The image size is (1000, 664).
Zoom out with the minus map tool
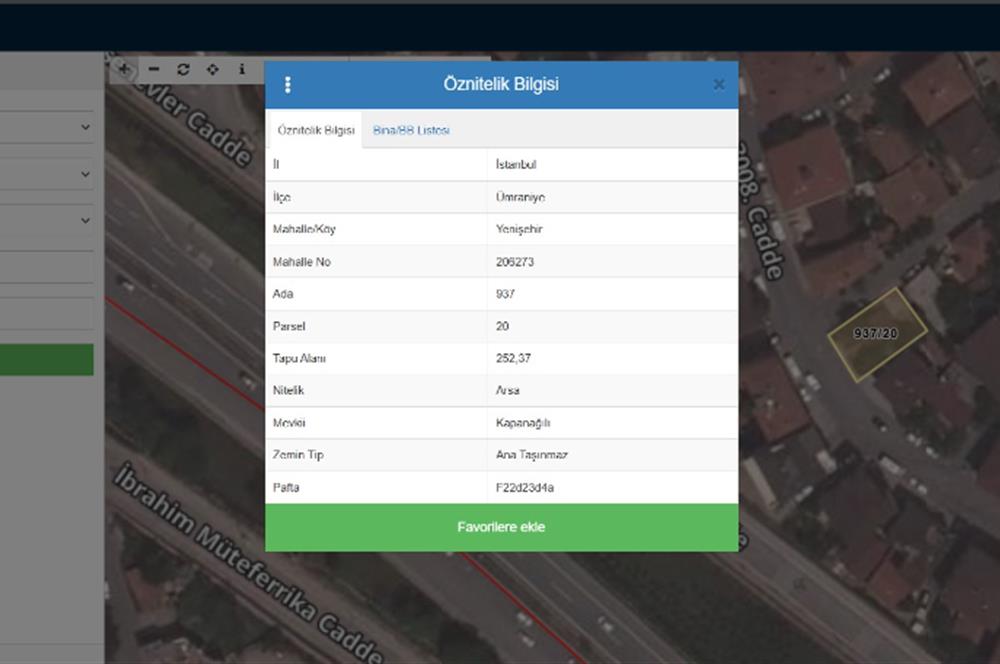point(153,69)
